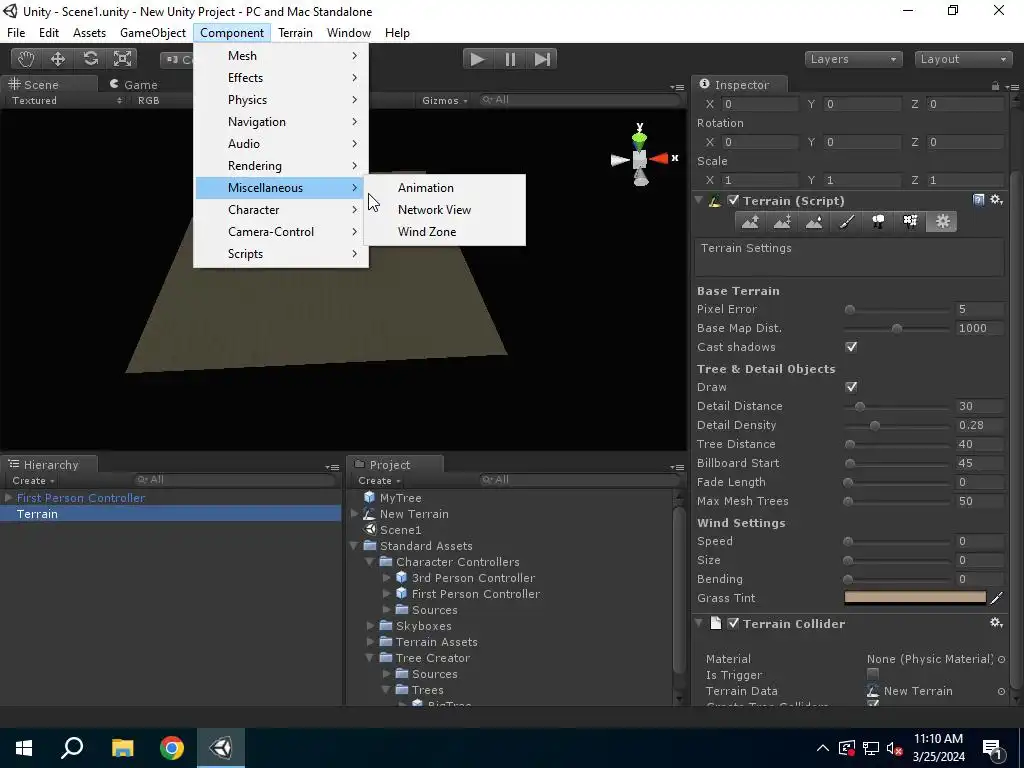The image size is (1024, 768).
Task: Click the Pixel Error value field
Action: click(979, 309)
